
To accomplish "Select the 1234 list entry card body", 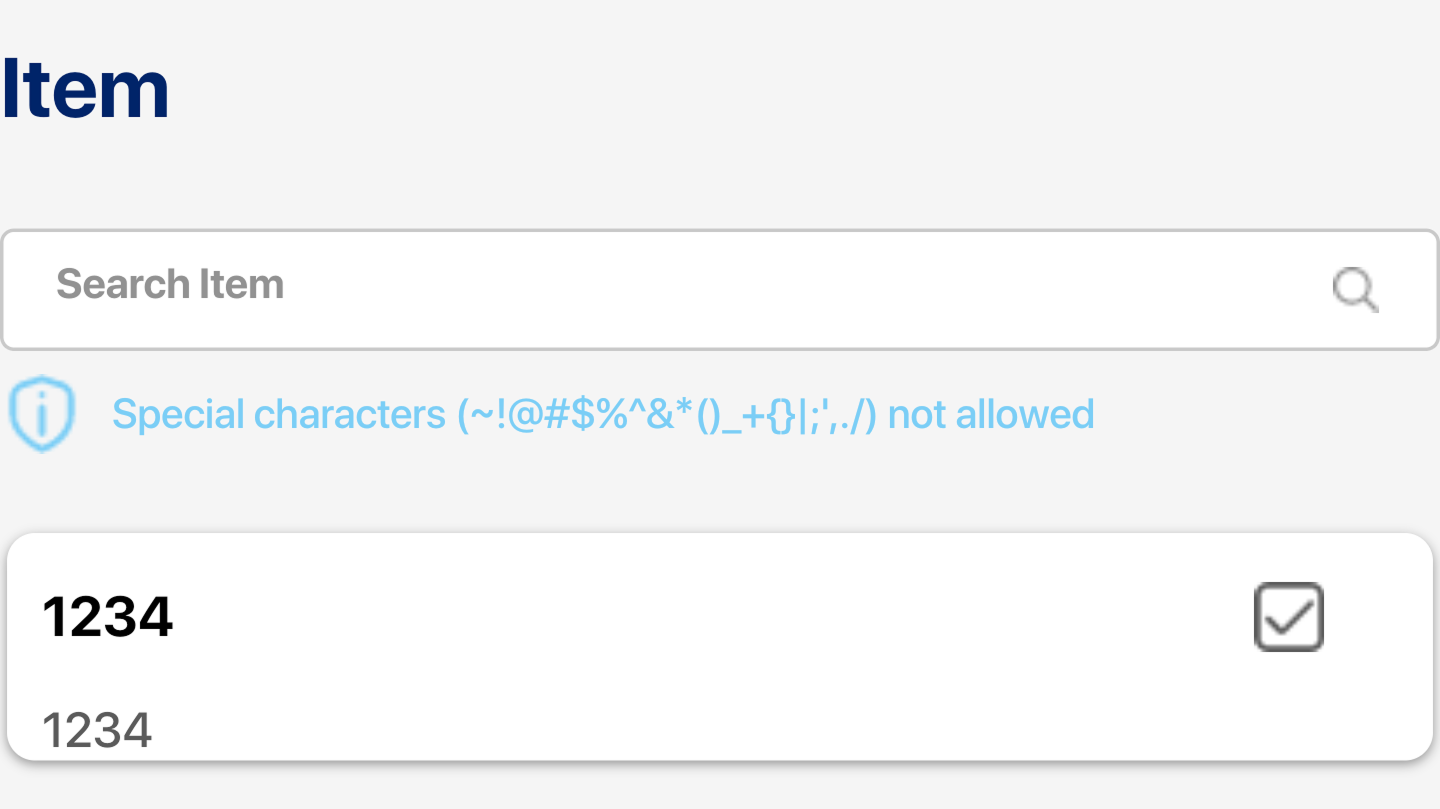I will [720, 647].
